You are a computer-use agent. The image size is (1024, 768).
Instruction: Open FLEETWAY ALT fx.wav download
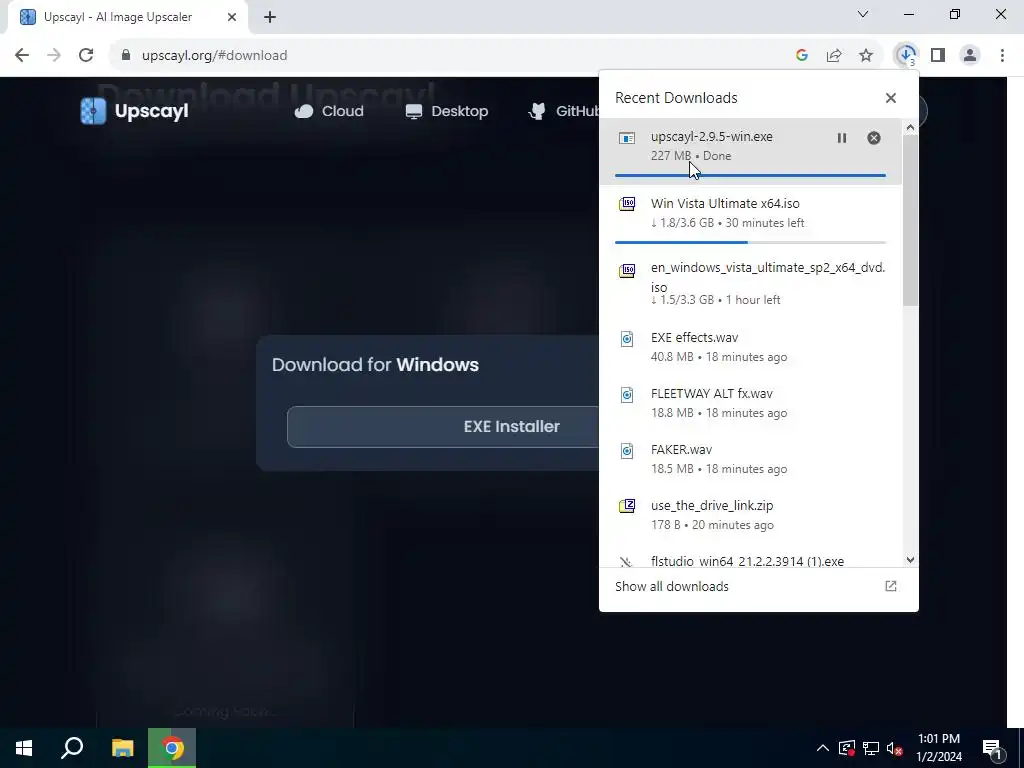point(750,403)
